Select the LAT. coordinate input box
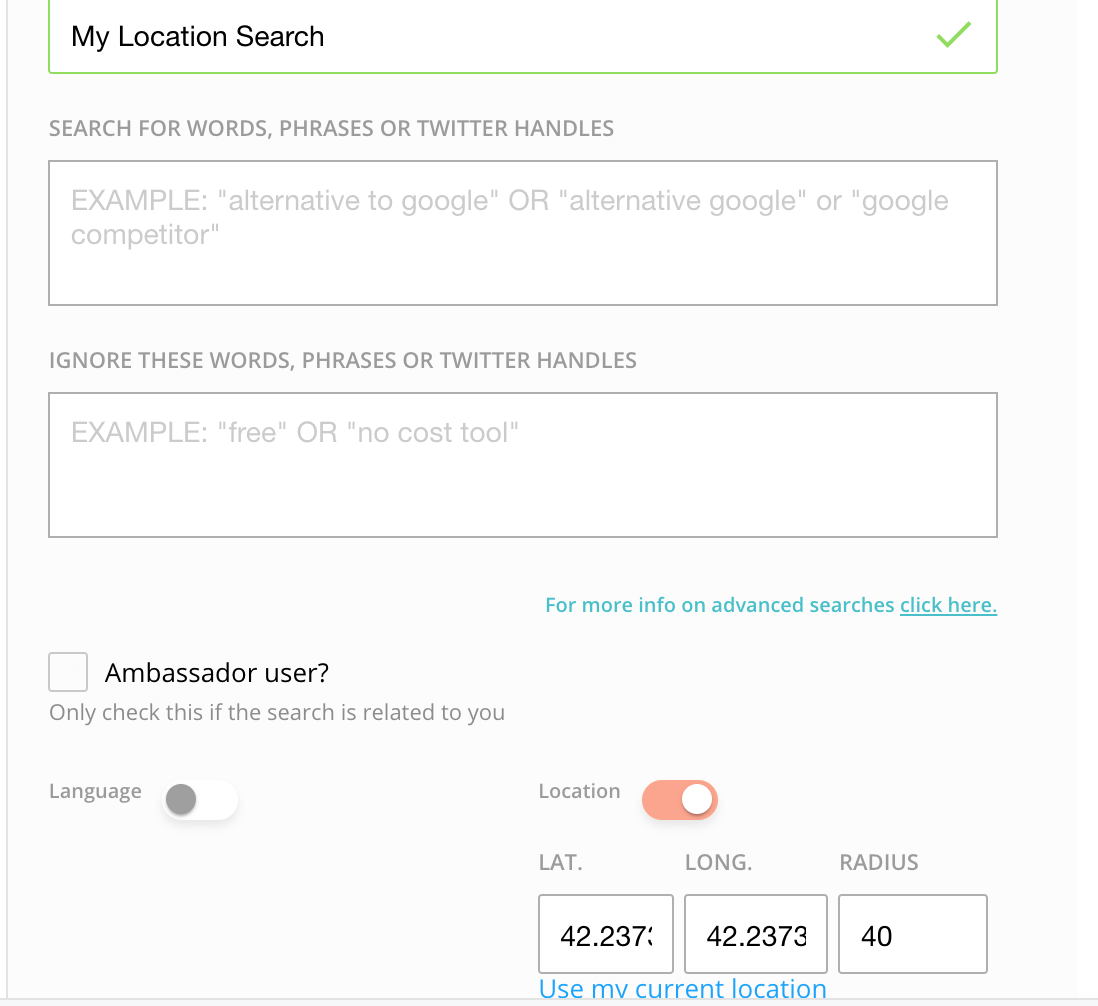The width and height of the screenshot is (1098, 1006). click(x=606, y=934)
